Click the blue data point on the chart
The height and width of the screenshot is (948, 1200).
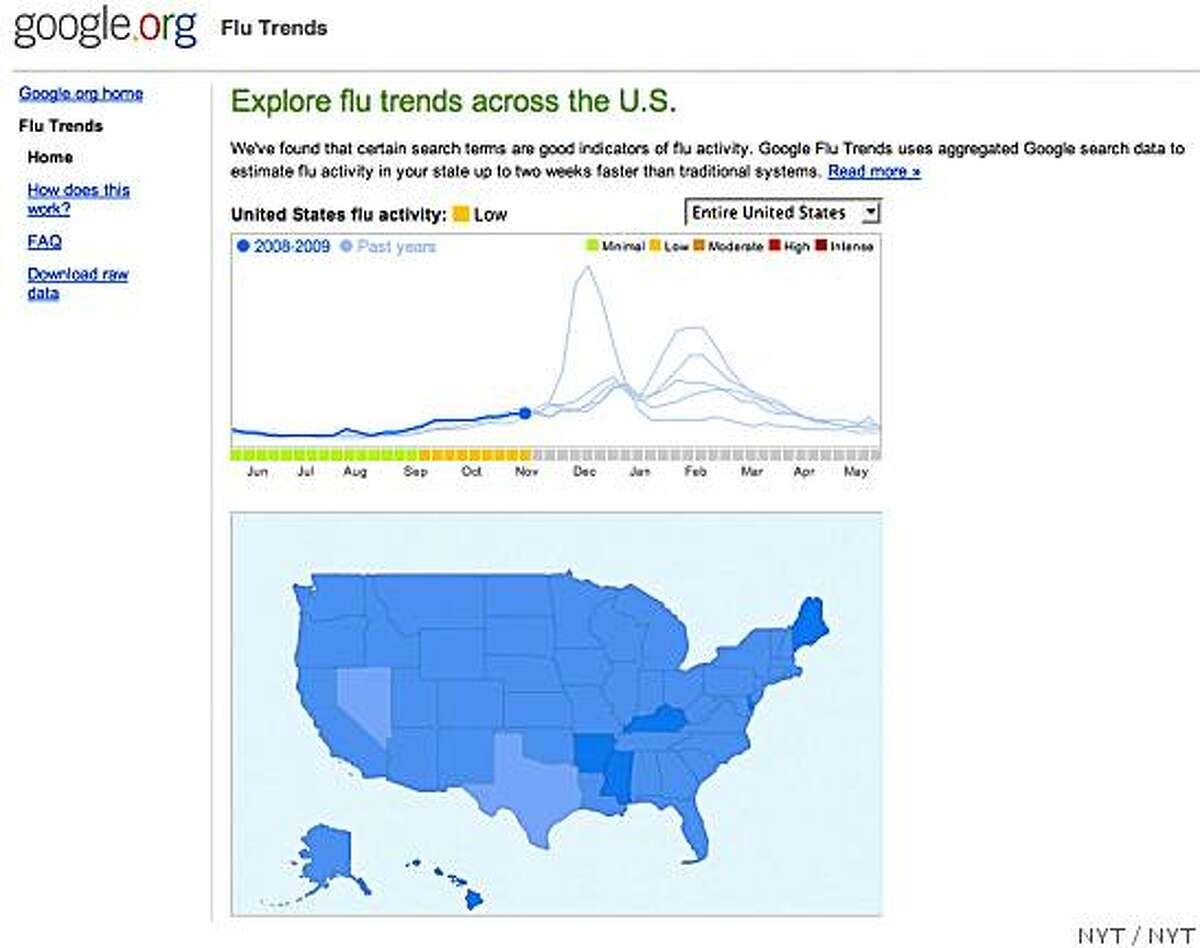click(524, 412)
